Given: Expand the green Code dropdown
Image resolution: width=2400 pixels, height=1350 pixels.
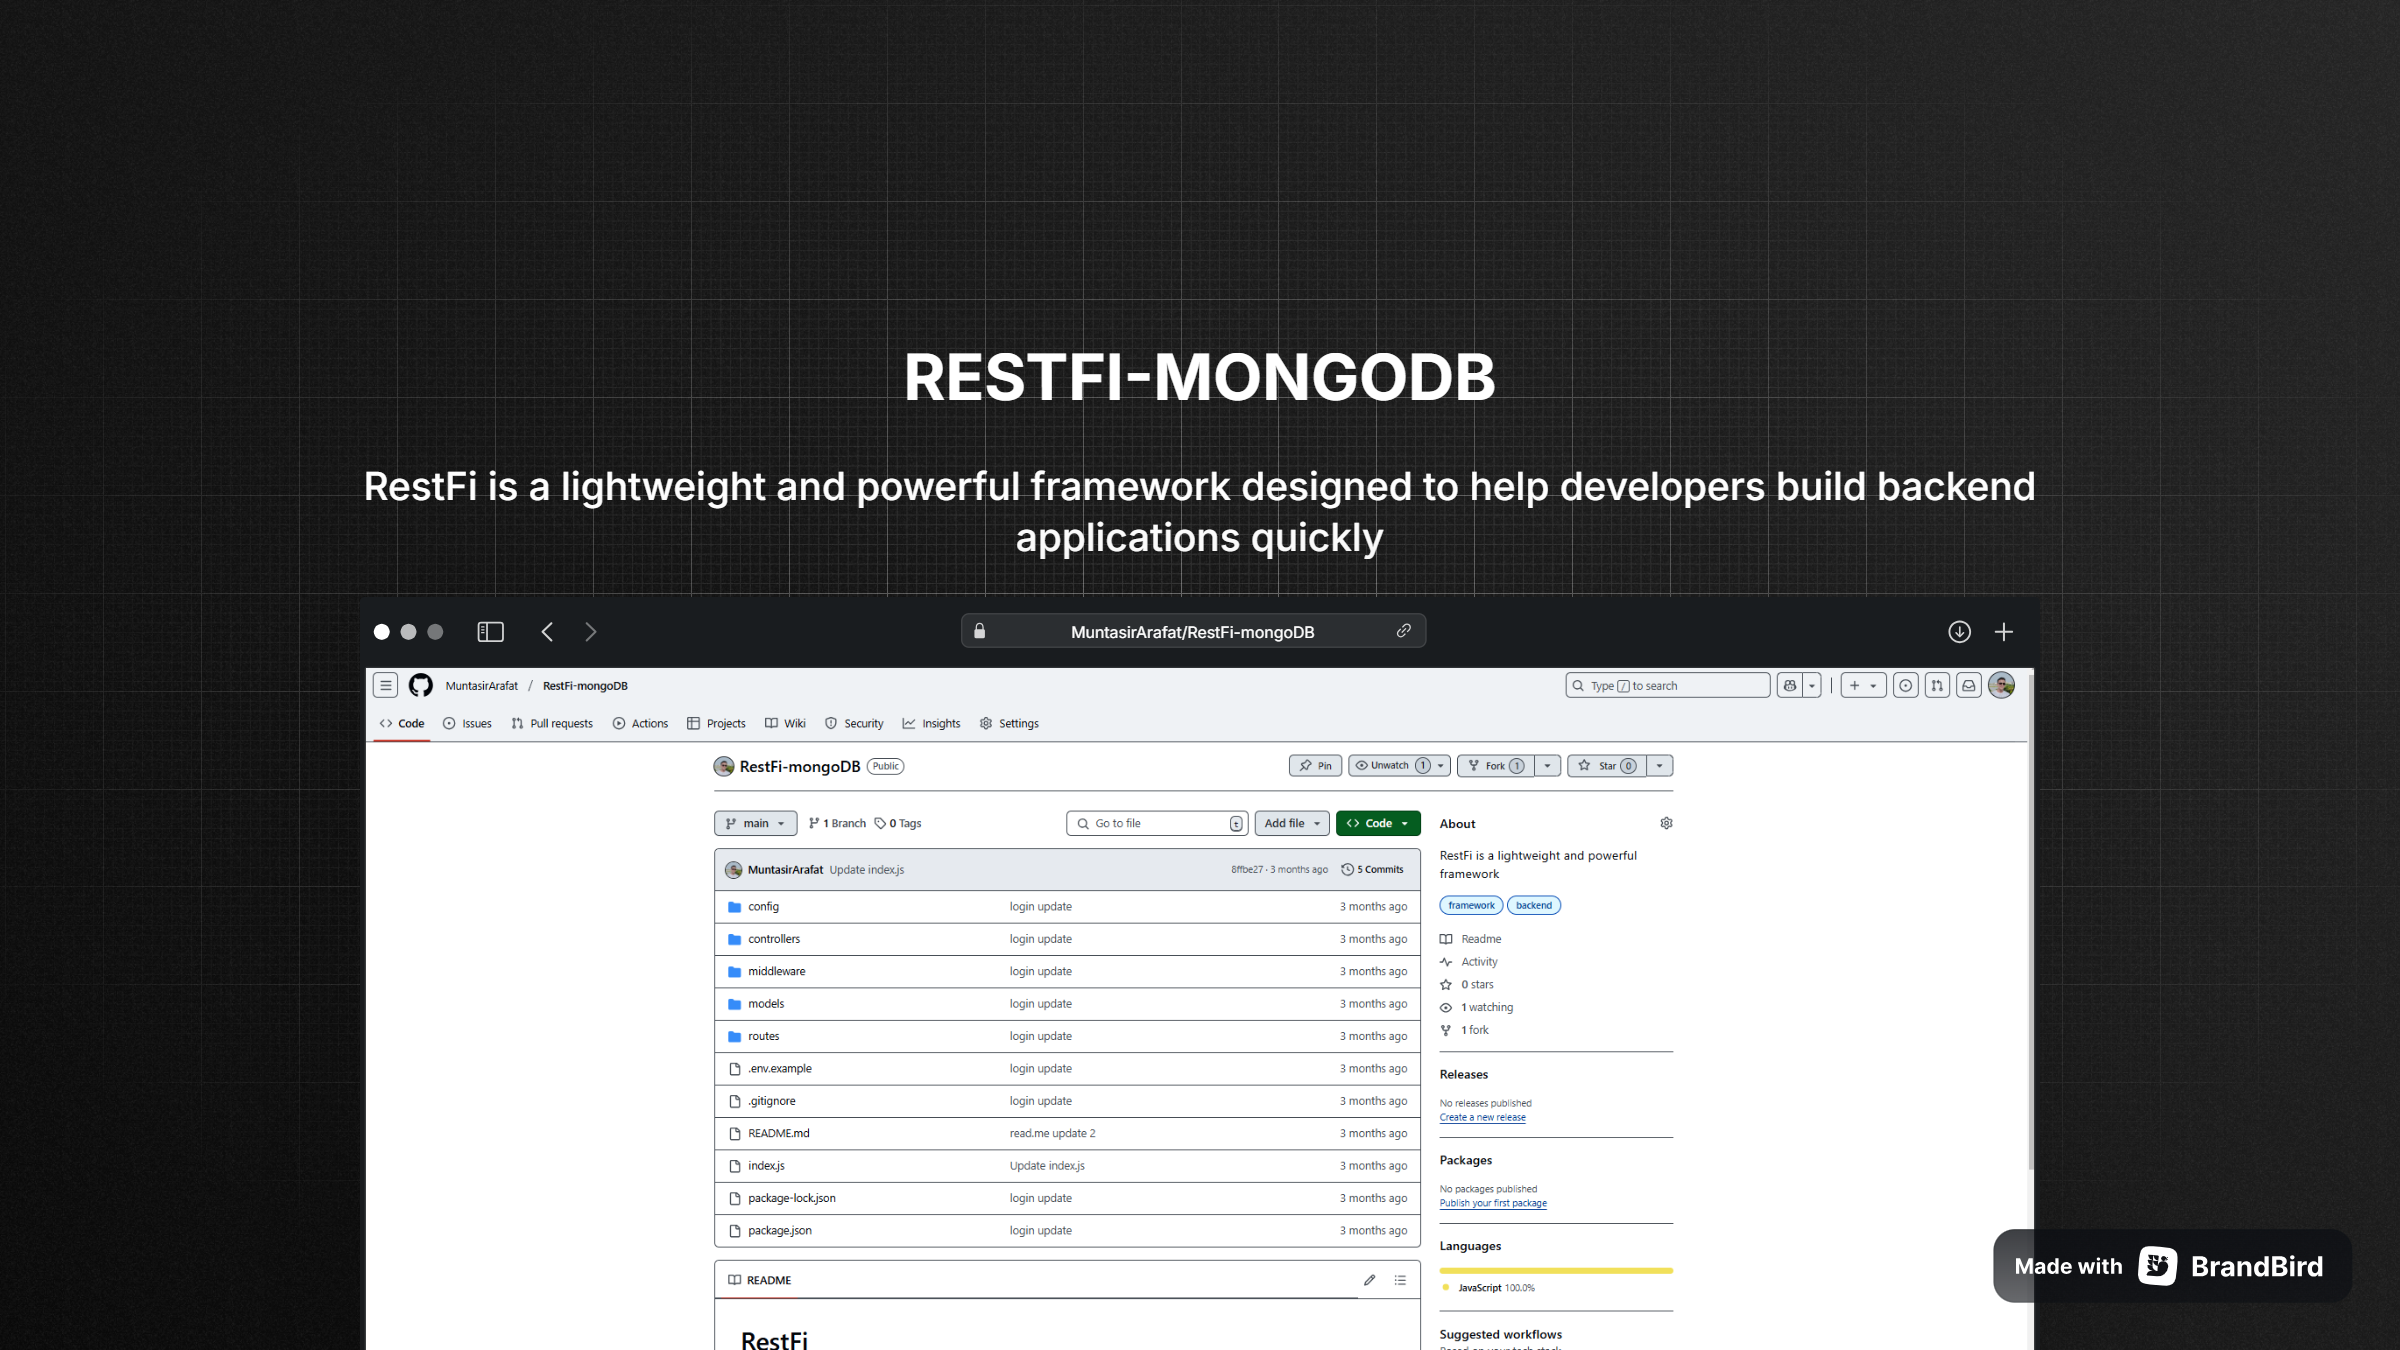Looking at the screenshot, I should (x=1377, y=823).
